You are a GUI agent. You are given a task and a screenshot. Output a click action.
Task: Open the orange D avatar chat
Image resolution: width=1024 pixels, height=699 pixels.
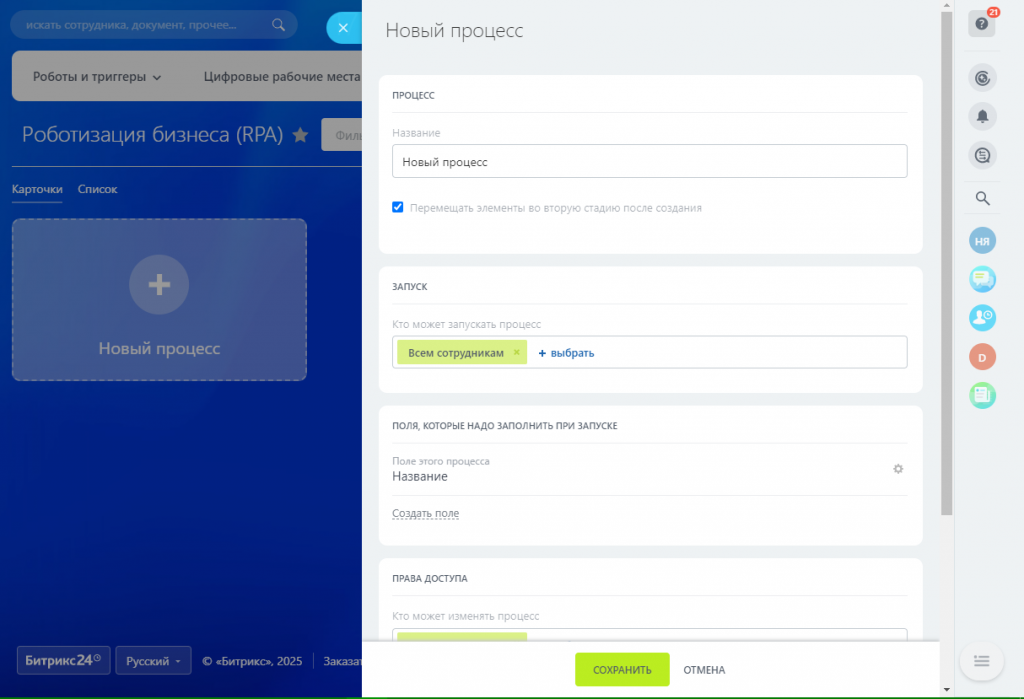click(x=982, y=357)
